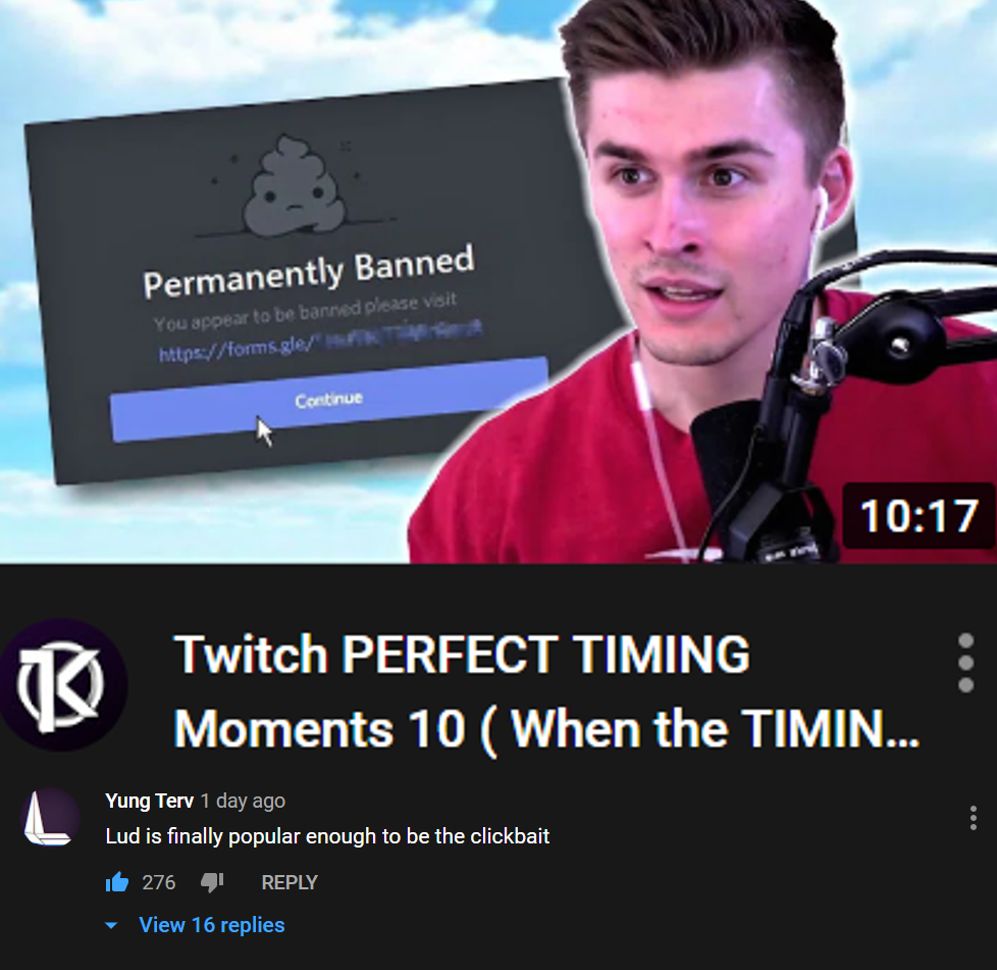Open the video's three-dot options menu
Image resolution: width=997 pixels, height=970 pixels.
(966, 662)
